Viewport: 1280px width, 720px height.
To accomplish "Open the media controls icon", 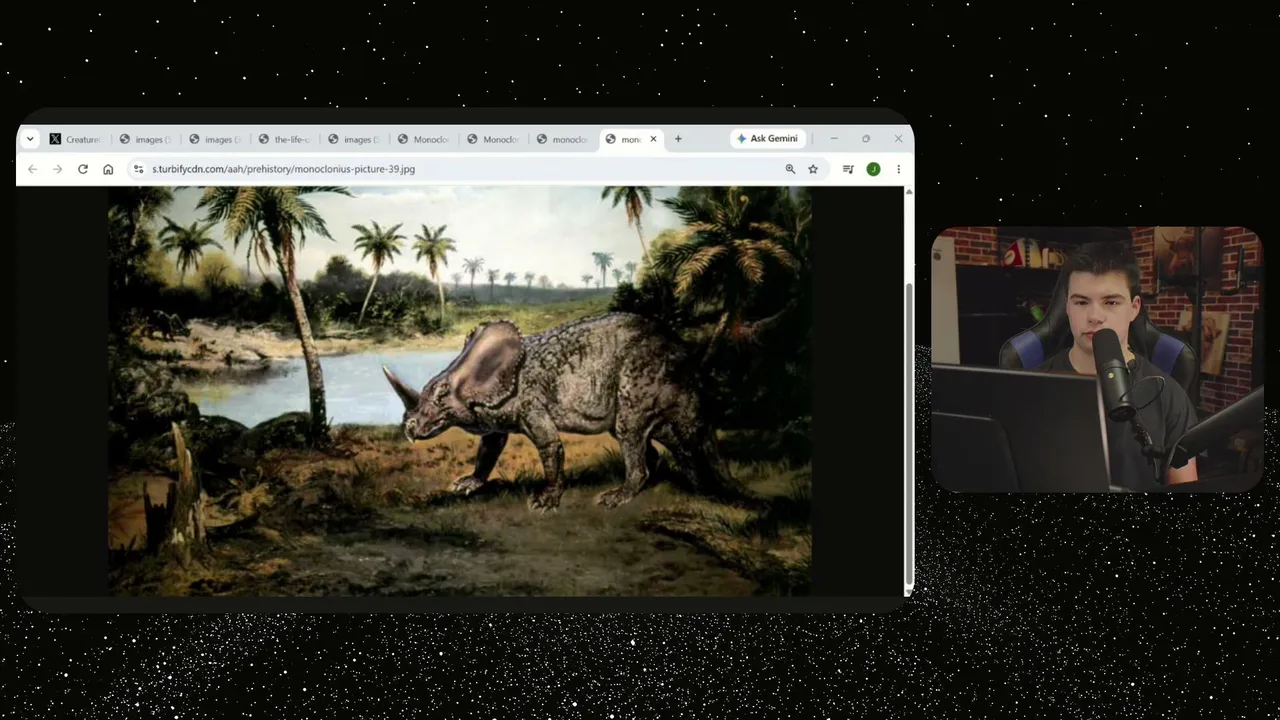I will pyautogui.click(x=848, y=169).
